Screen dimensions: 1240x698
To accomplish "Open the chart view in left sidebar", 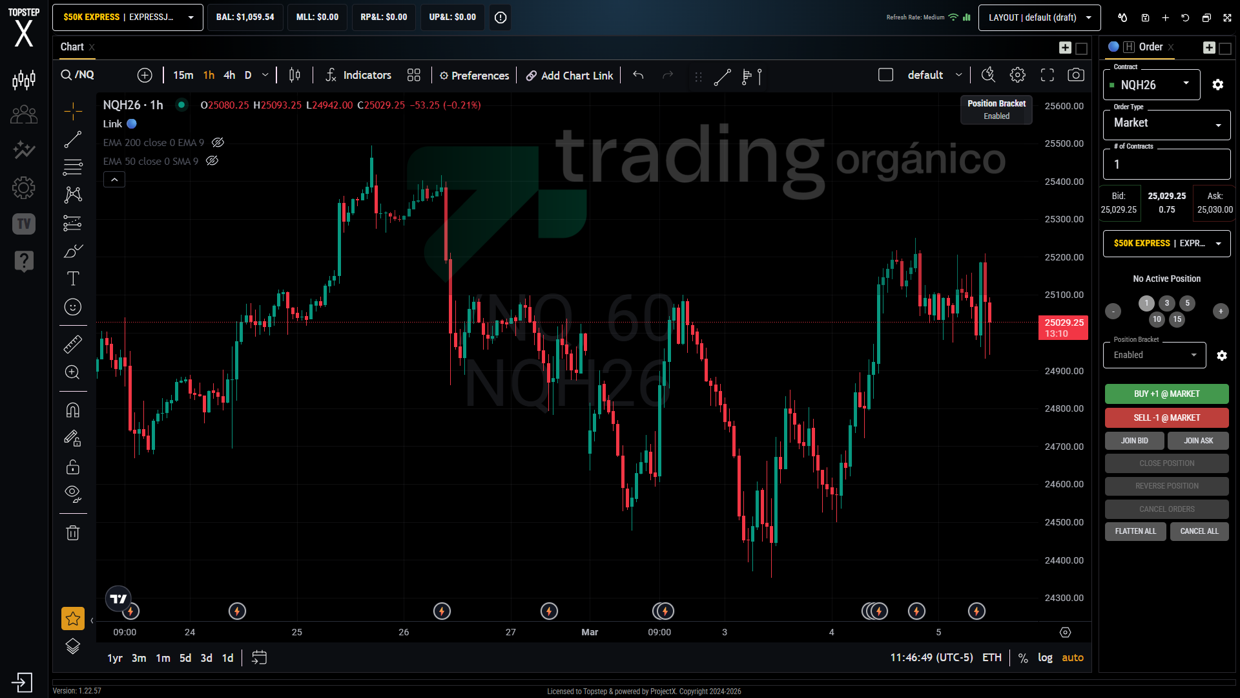I will click(x=24, y=80).
